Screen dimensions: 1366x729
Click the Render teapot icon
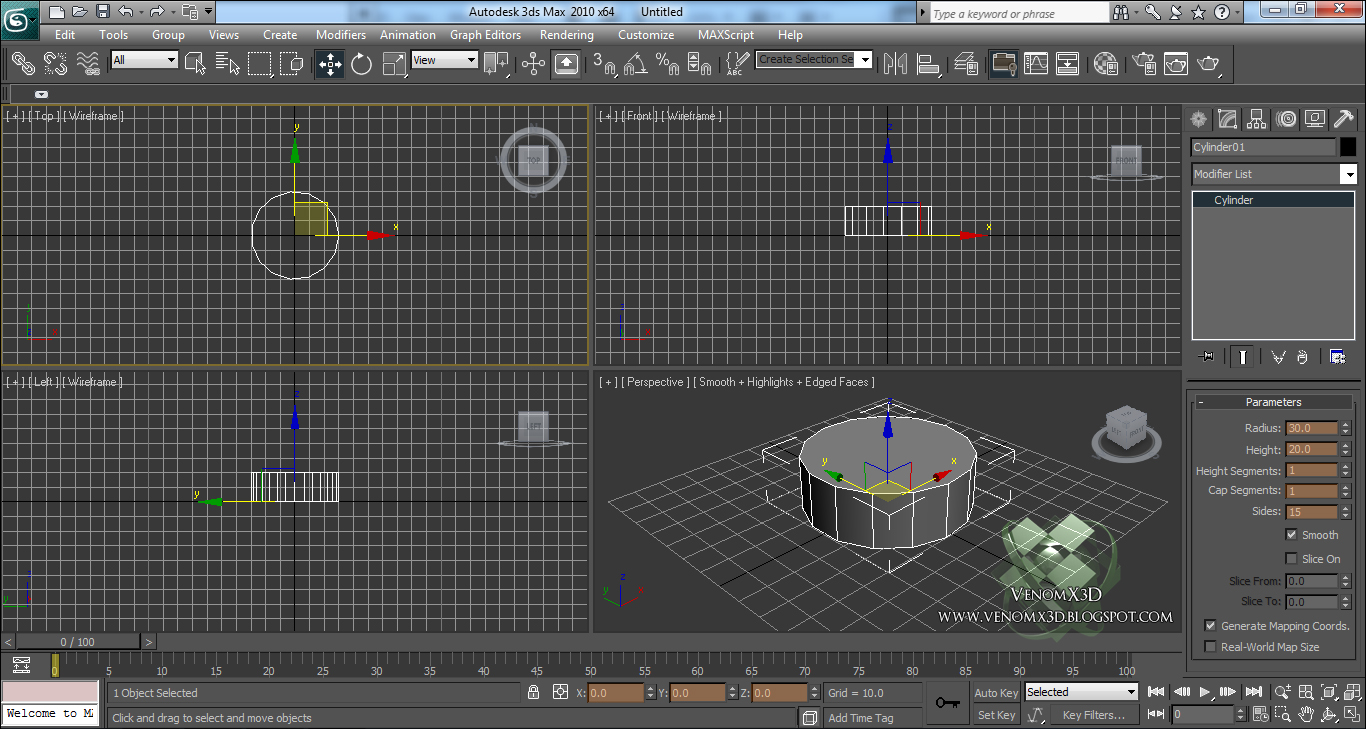[x=1208, y=64]
